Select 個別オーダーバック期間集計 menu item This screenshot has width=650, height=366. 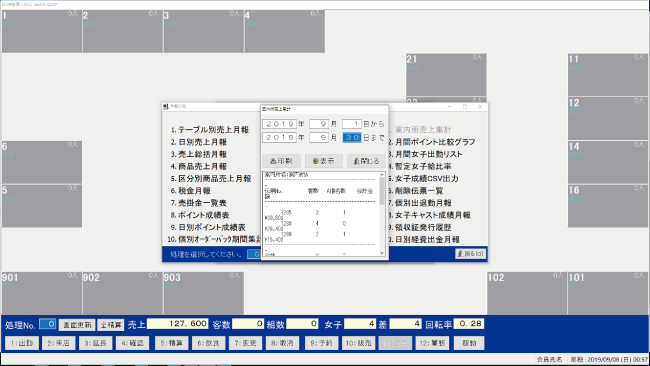tap(214, 240)
